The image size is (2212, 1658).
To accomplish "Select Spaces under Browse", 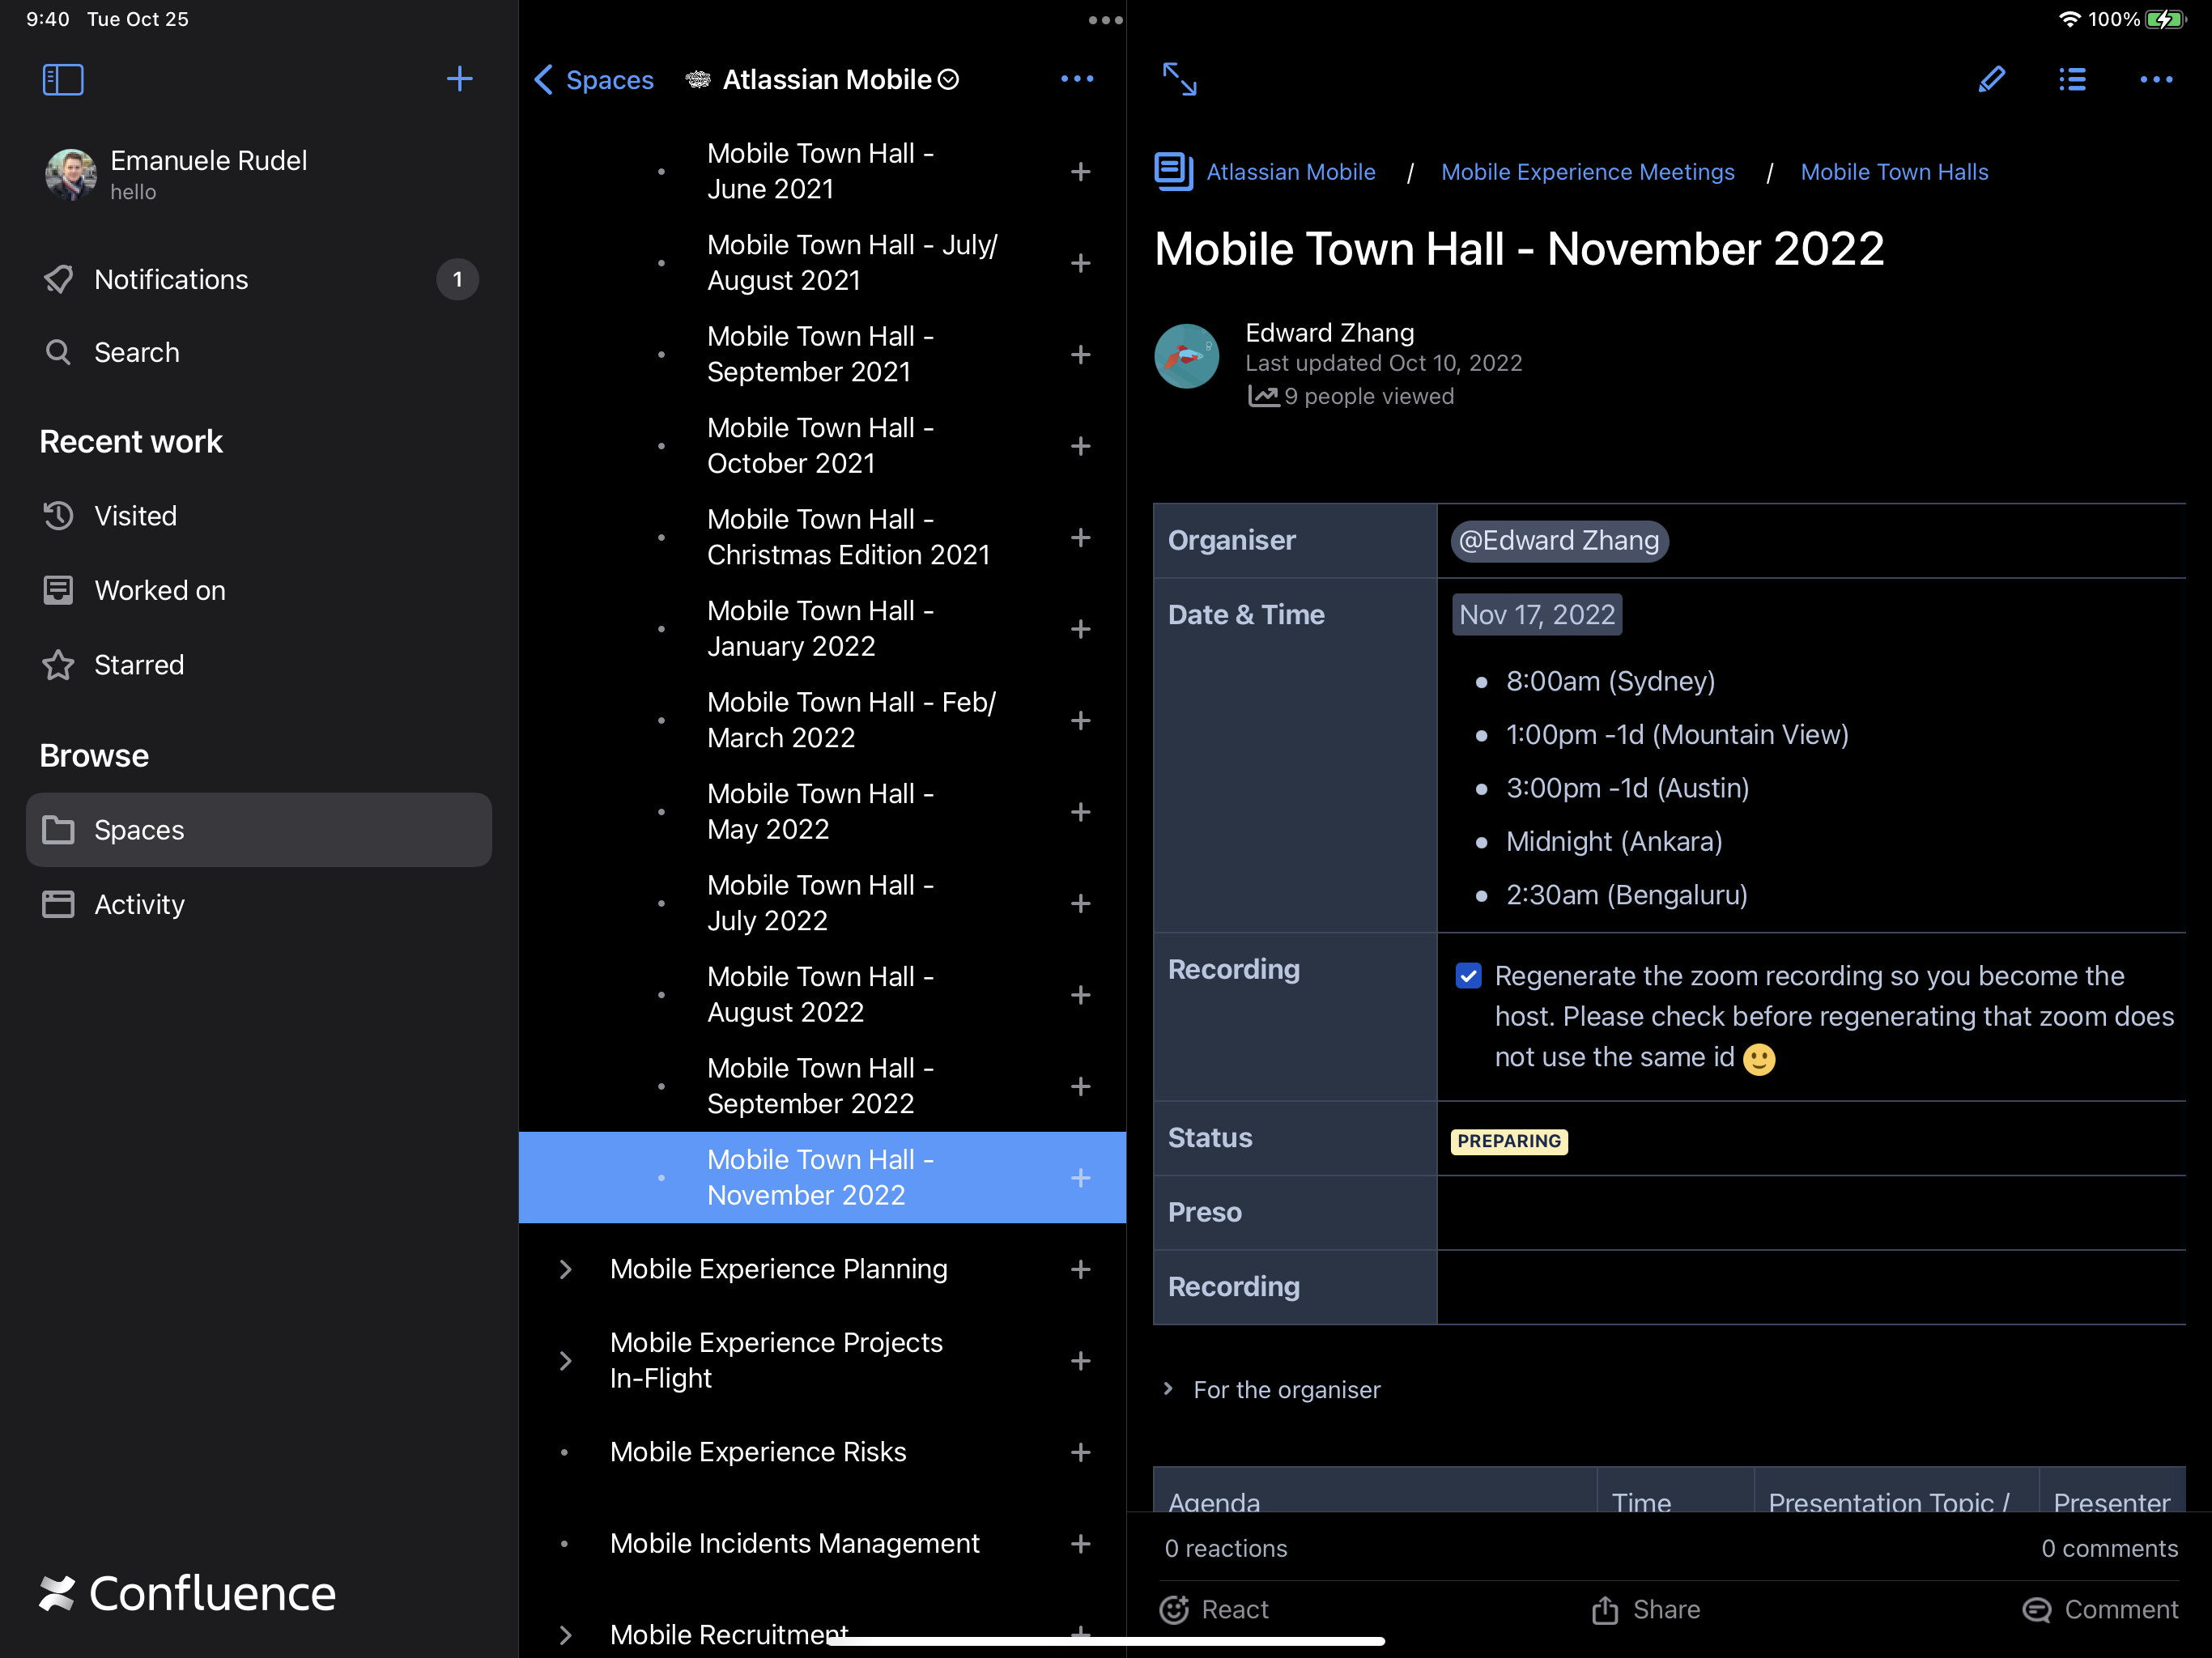I will (x=259, y=830).
